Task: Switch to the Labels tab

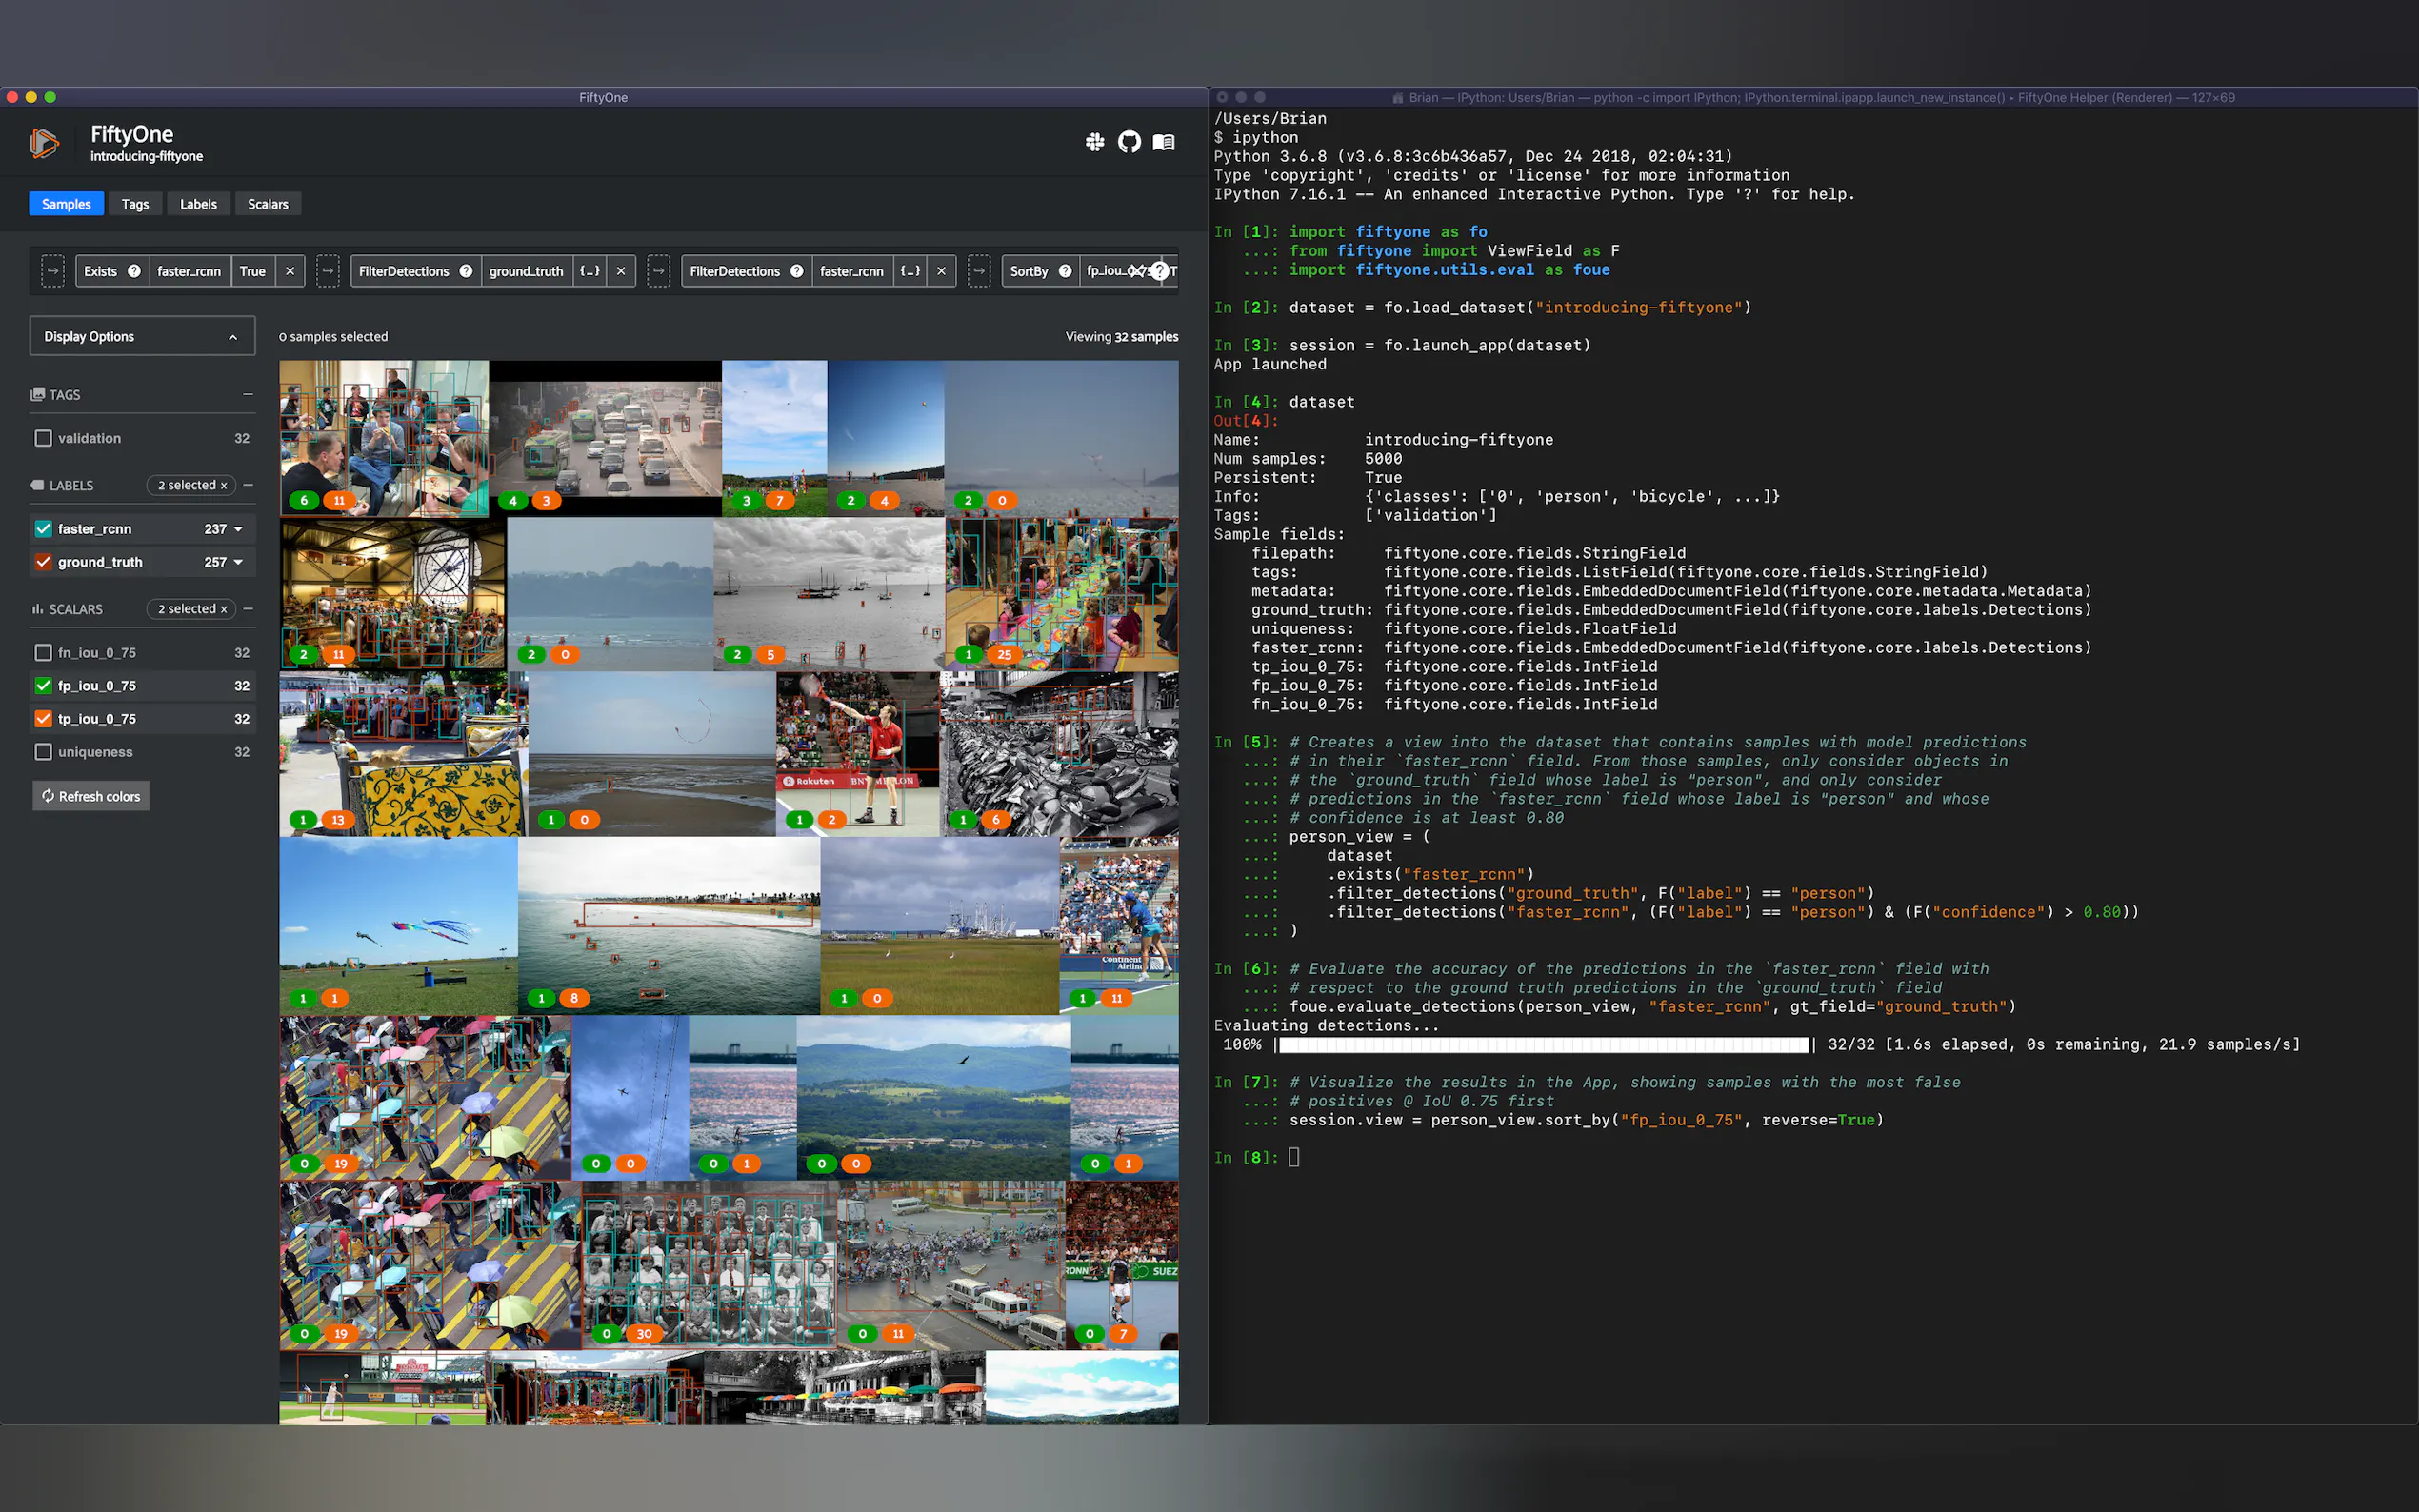Action: pyautogui.click(x=198, y=204)
